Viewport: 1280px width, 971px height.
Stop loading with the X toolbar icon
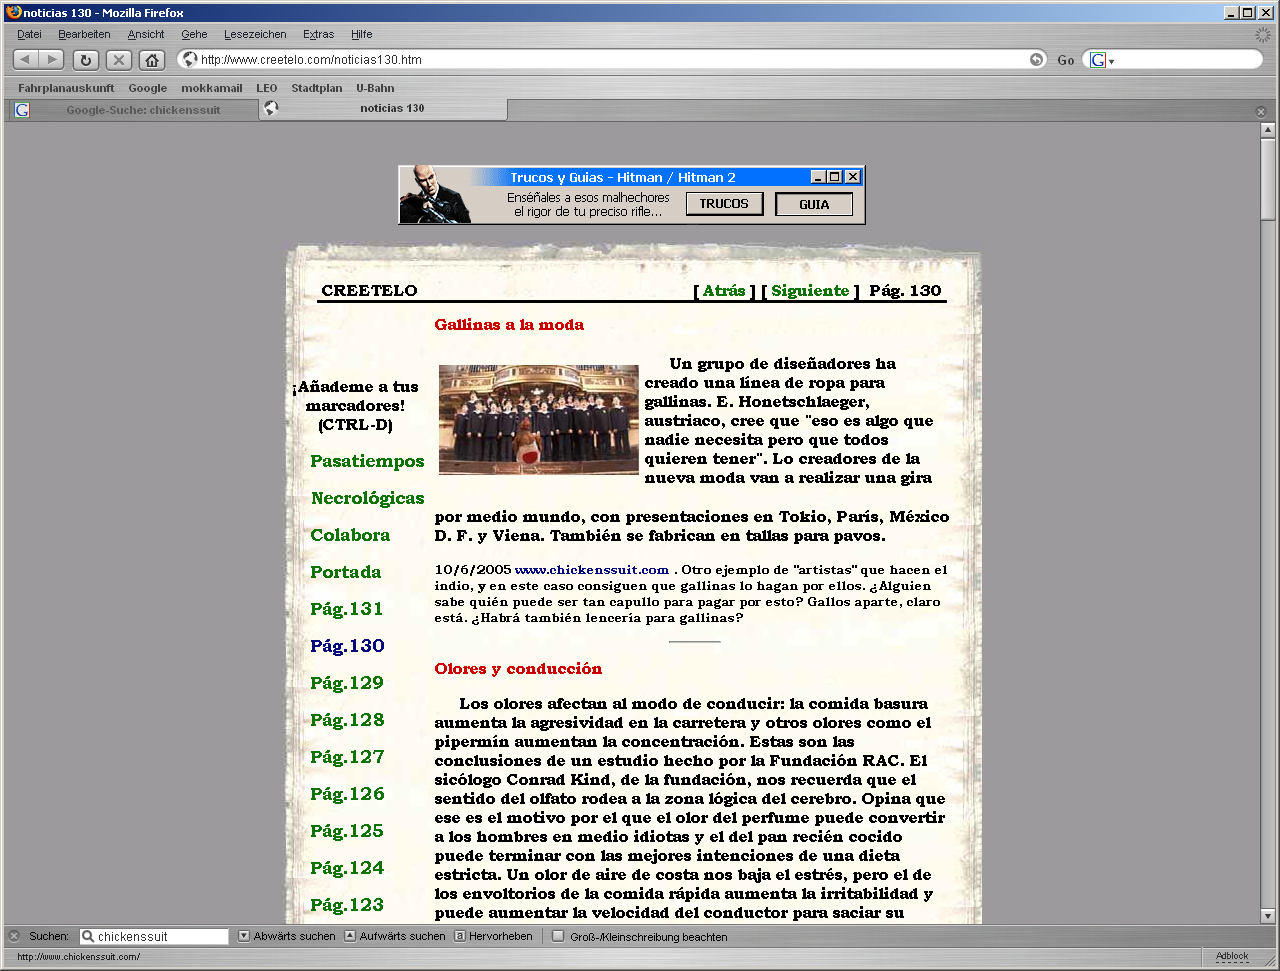[119, 60]
